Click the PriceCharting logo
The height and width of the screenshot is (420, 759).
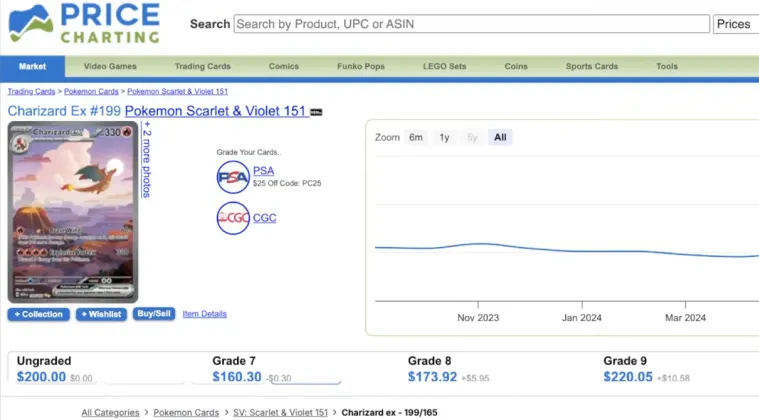click(83, 25)
